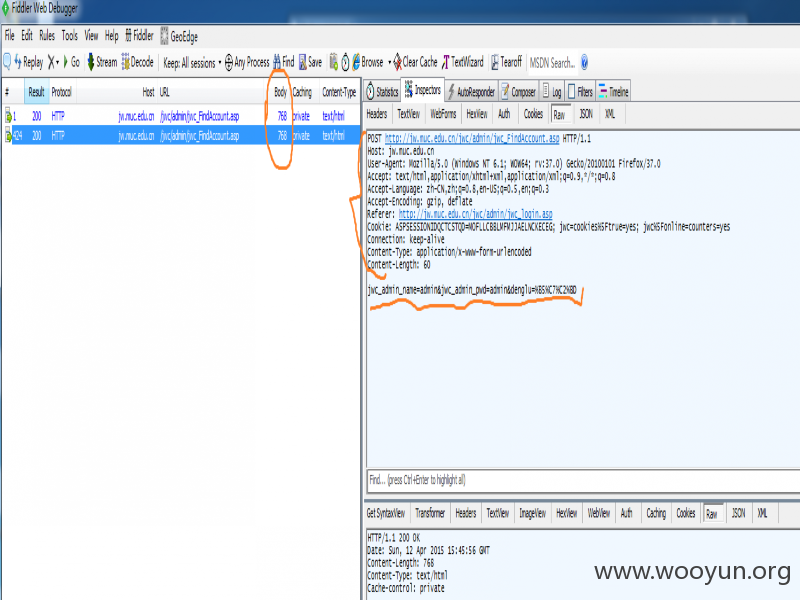Open response Get SyntaxView tab

[x=386, y=513]
